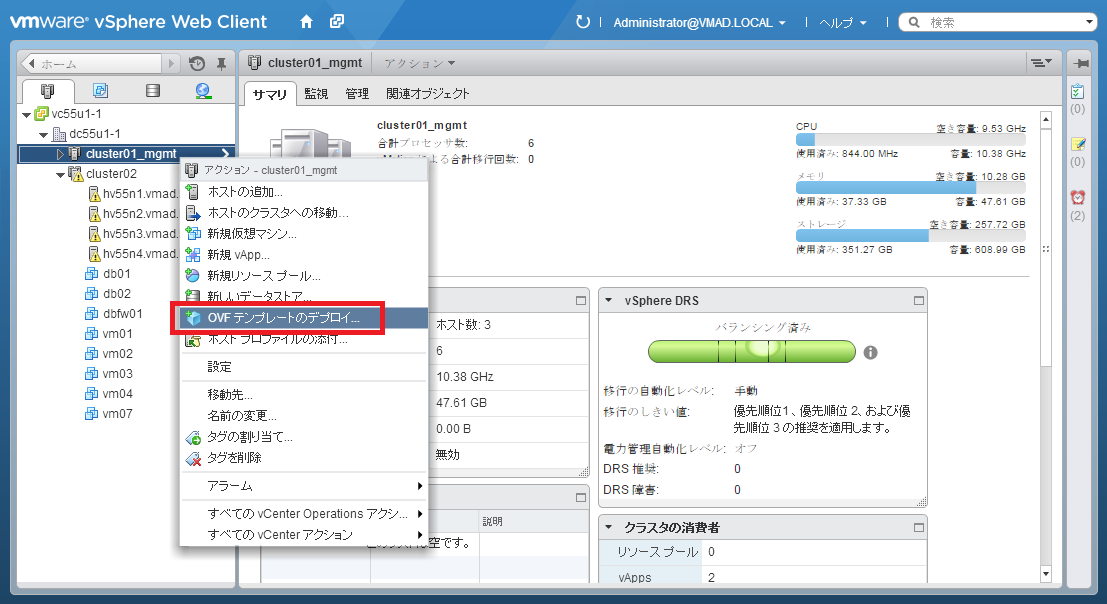Switch to VMs and Templates view tab

tap(100, 90)
